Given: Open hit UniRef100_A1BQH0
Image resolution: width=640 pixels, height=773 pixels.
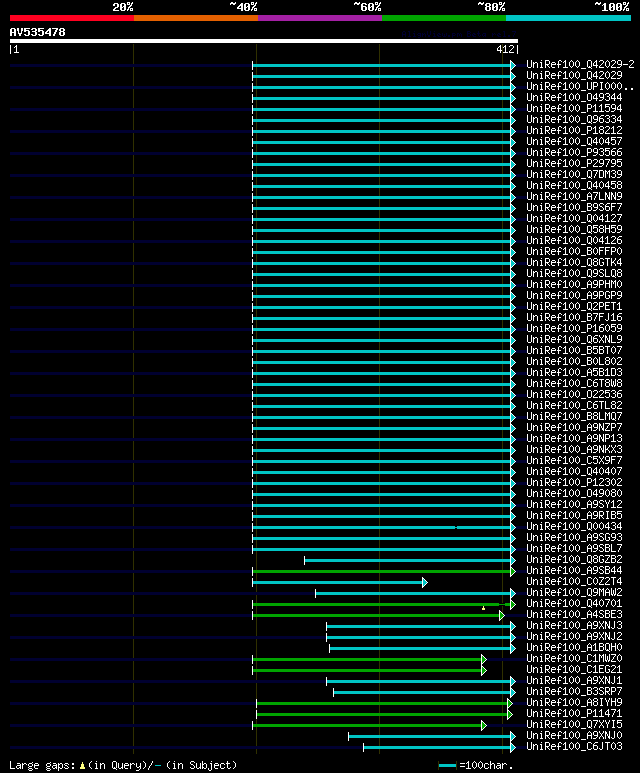Looking at the screenshot, I should (574, 647).
